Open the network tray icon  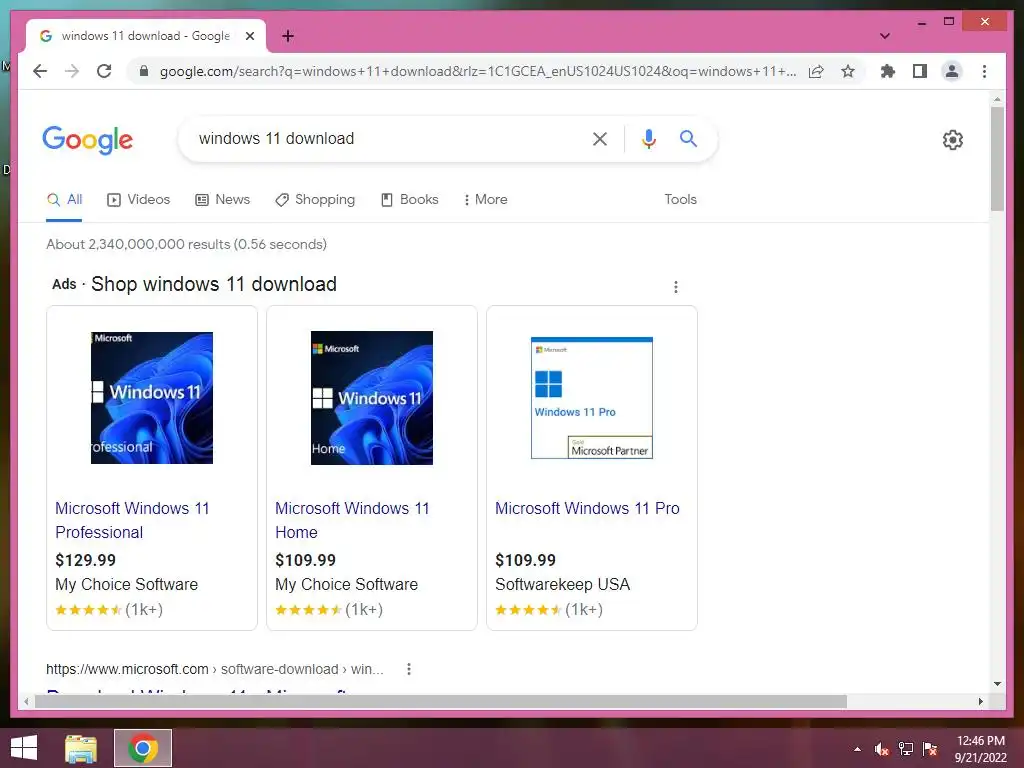[x=906, y=749]
